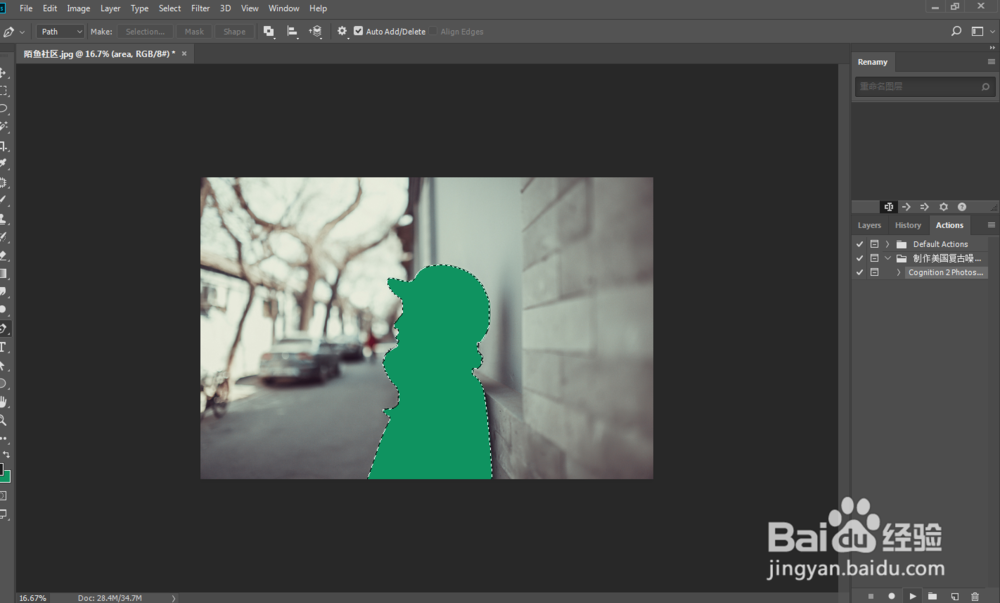This screenshot has width=1000, height=603.
Task: Toggle Quick Mask mode
Action: click(x=3, y=495)
